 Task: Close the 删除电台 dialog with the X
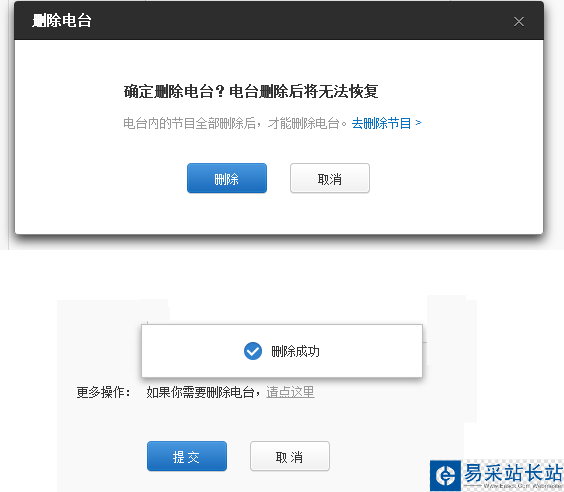point(519,22)
